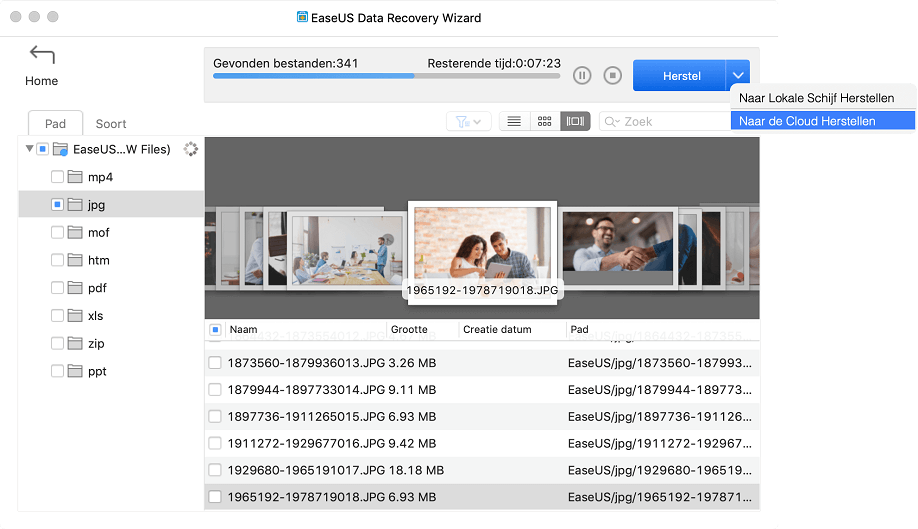Tick the mp4 folder checkbox
This screenshot has width=918, height=529.
[x=57, y=177]
